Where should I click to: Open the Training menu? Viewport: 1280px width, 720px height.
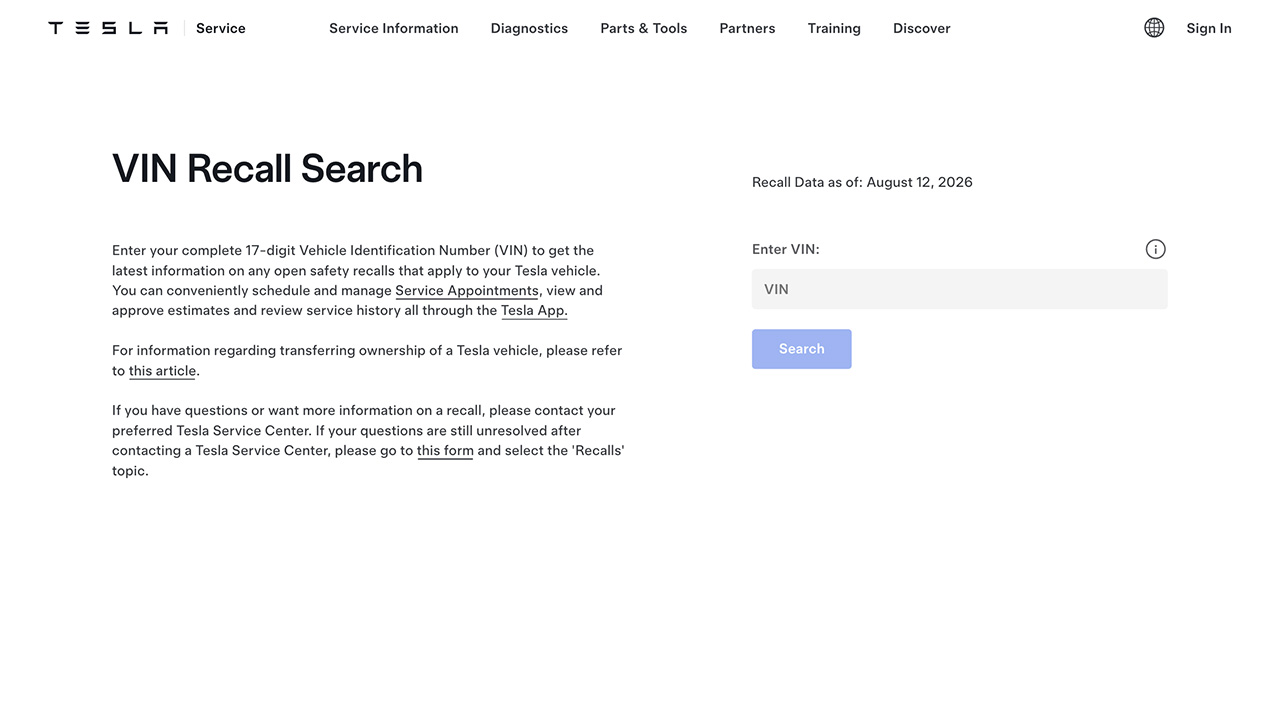834,28
